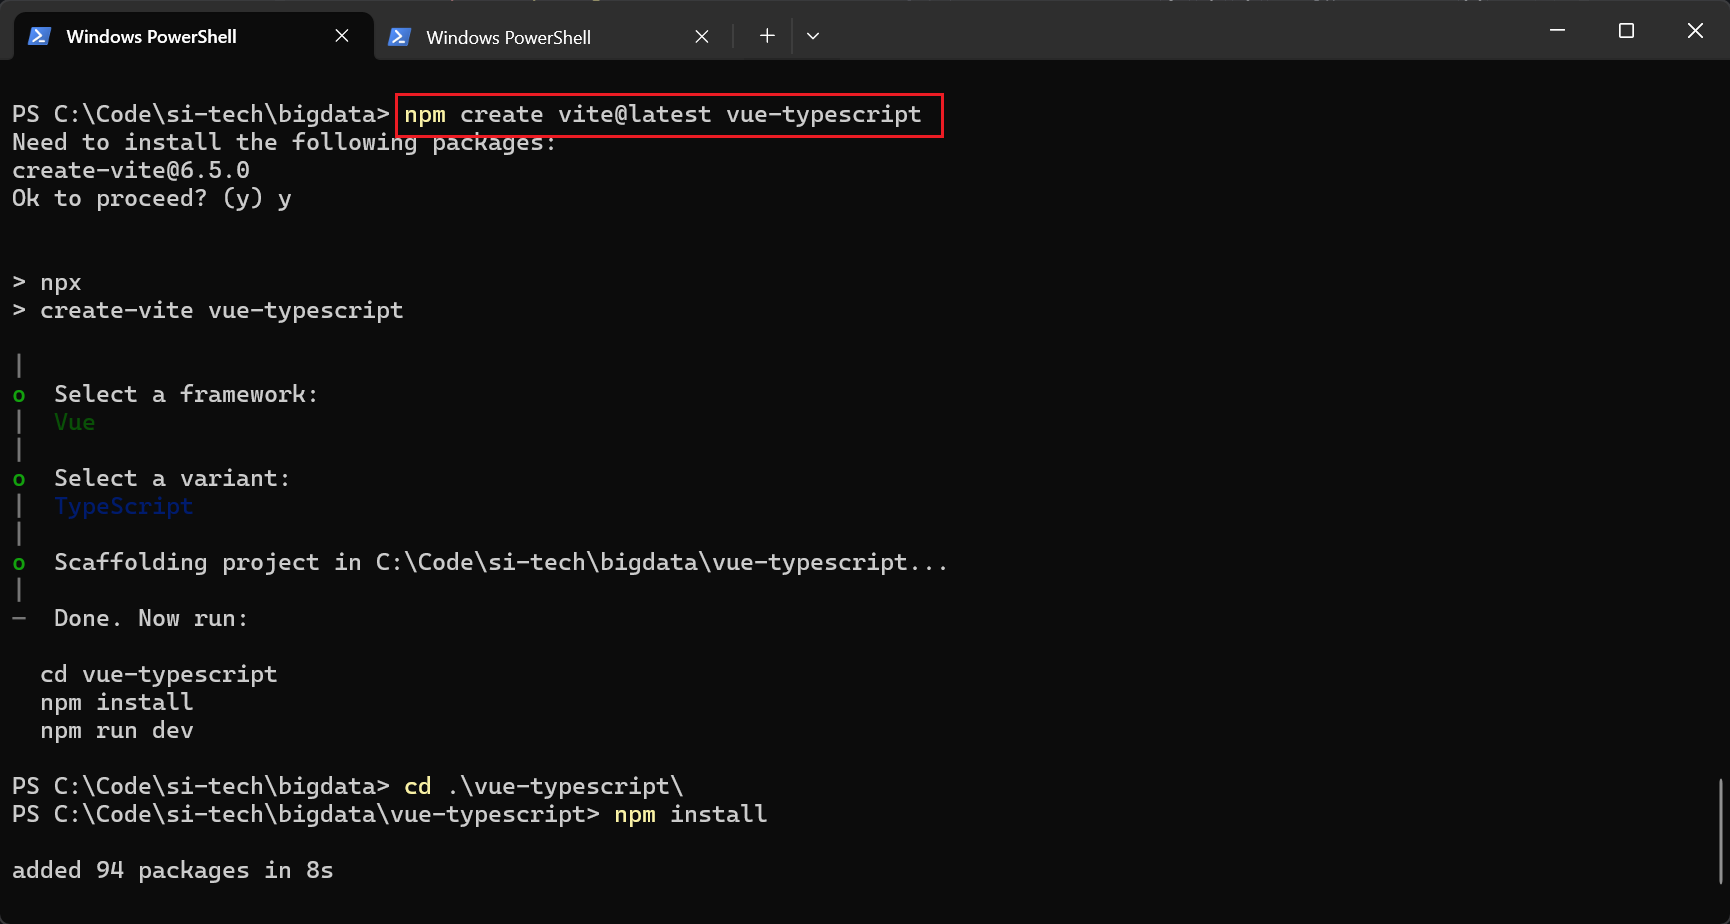The image size is (1730, 924).
Task: Click the 'Scaffolding project in' output line
Action: click(500, 562)
